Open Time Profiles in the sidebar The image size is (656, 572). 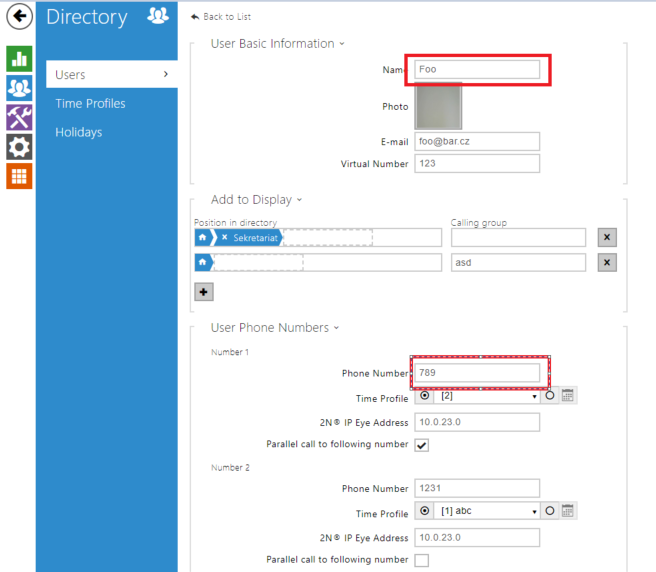90,103
